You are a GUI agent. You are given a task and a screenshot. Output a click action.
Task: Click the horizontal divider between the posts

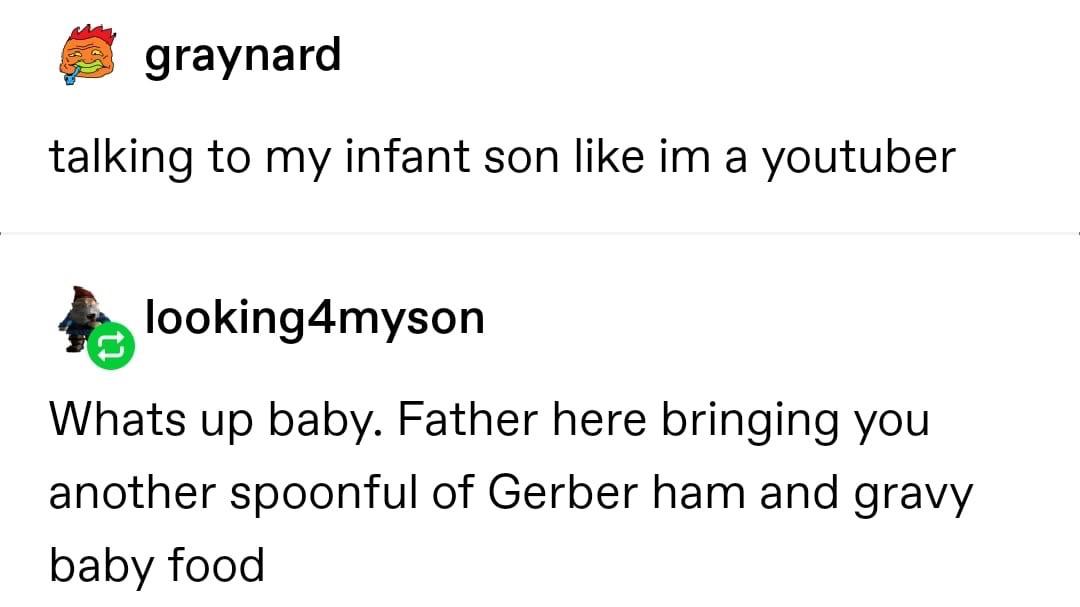(540, 233)
